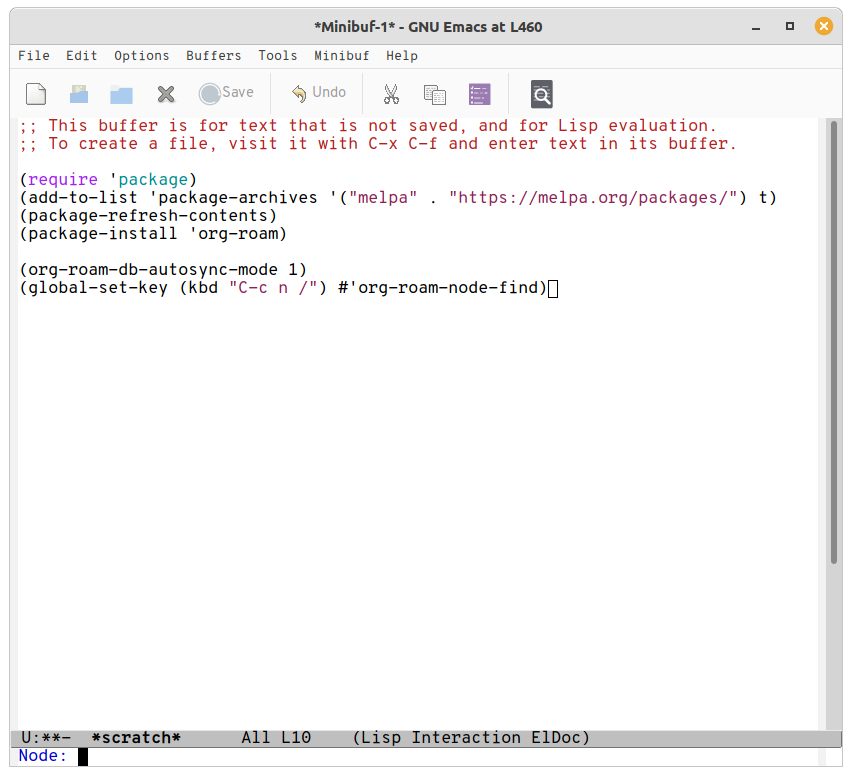Open Directory via folder toolbar icon

point(121,95)
